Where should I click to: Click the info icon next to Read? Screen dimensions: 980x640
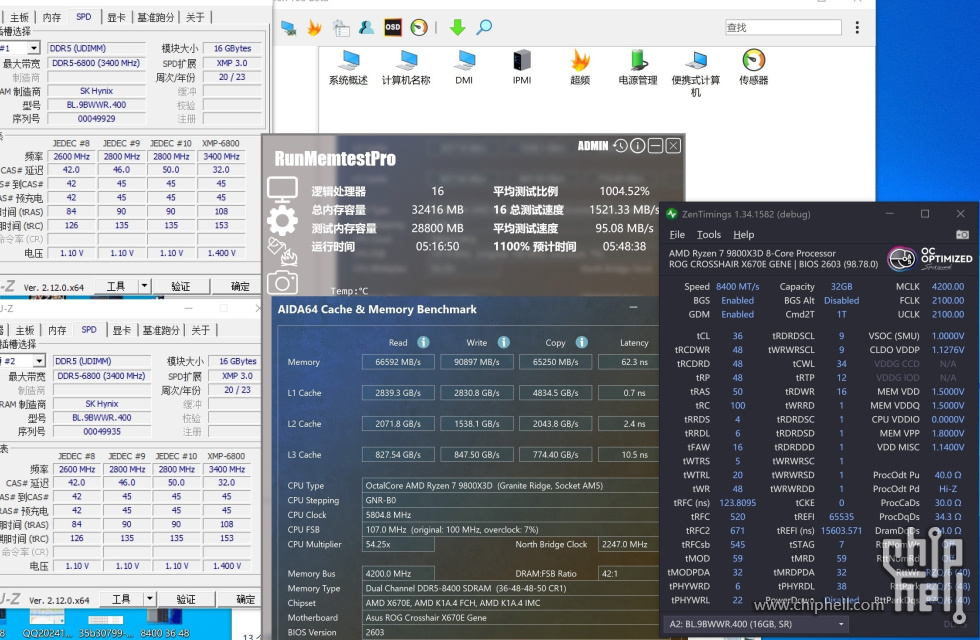423,342
